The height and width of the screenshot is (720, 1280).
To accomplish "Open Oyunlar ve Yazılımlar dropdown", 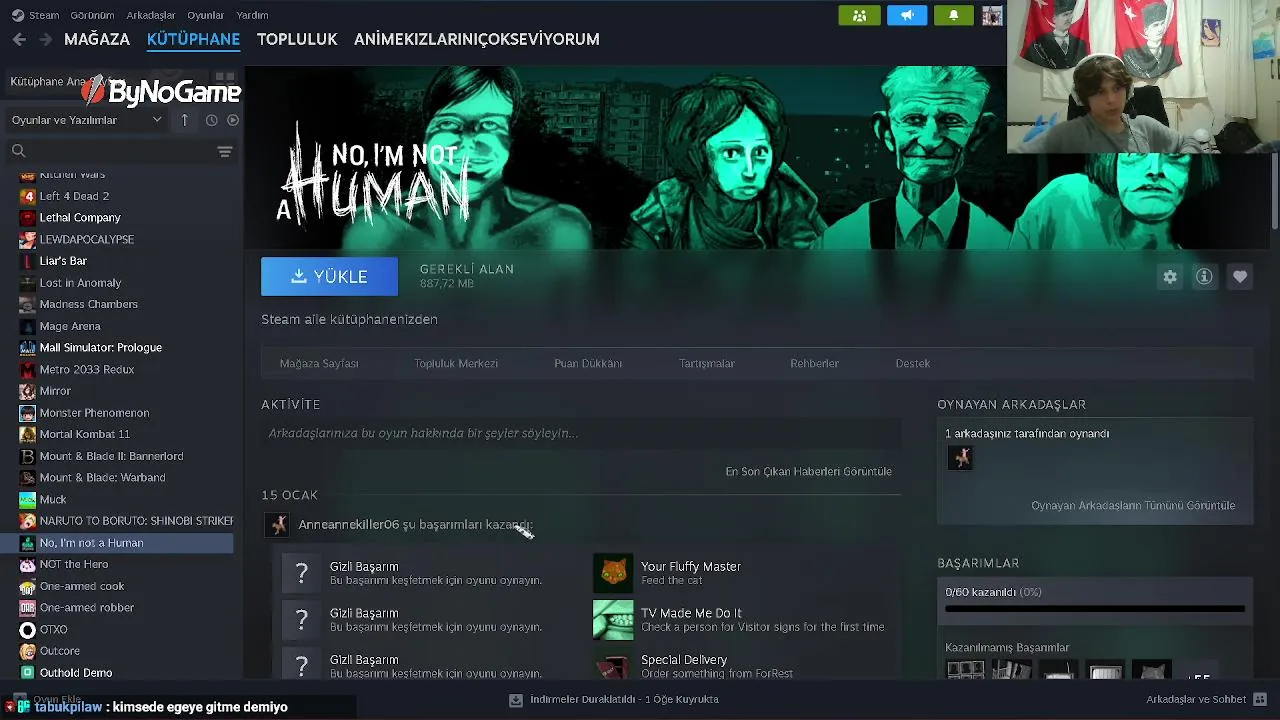I will coord(87,120).
